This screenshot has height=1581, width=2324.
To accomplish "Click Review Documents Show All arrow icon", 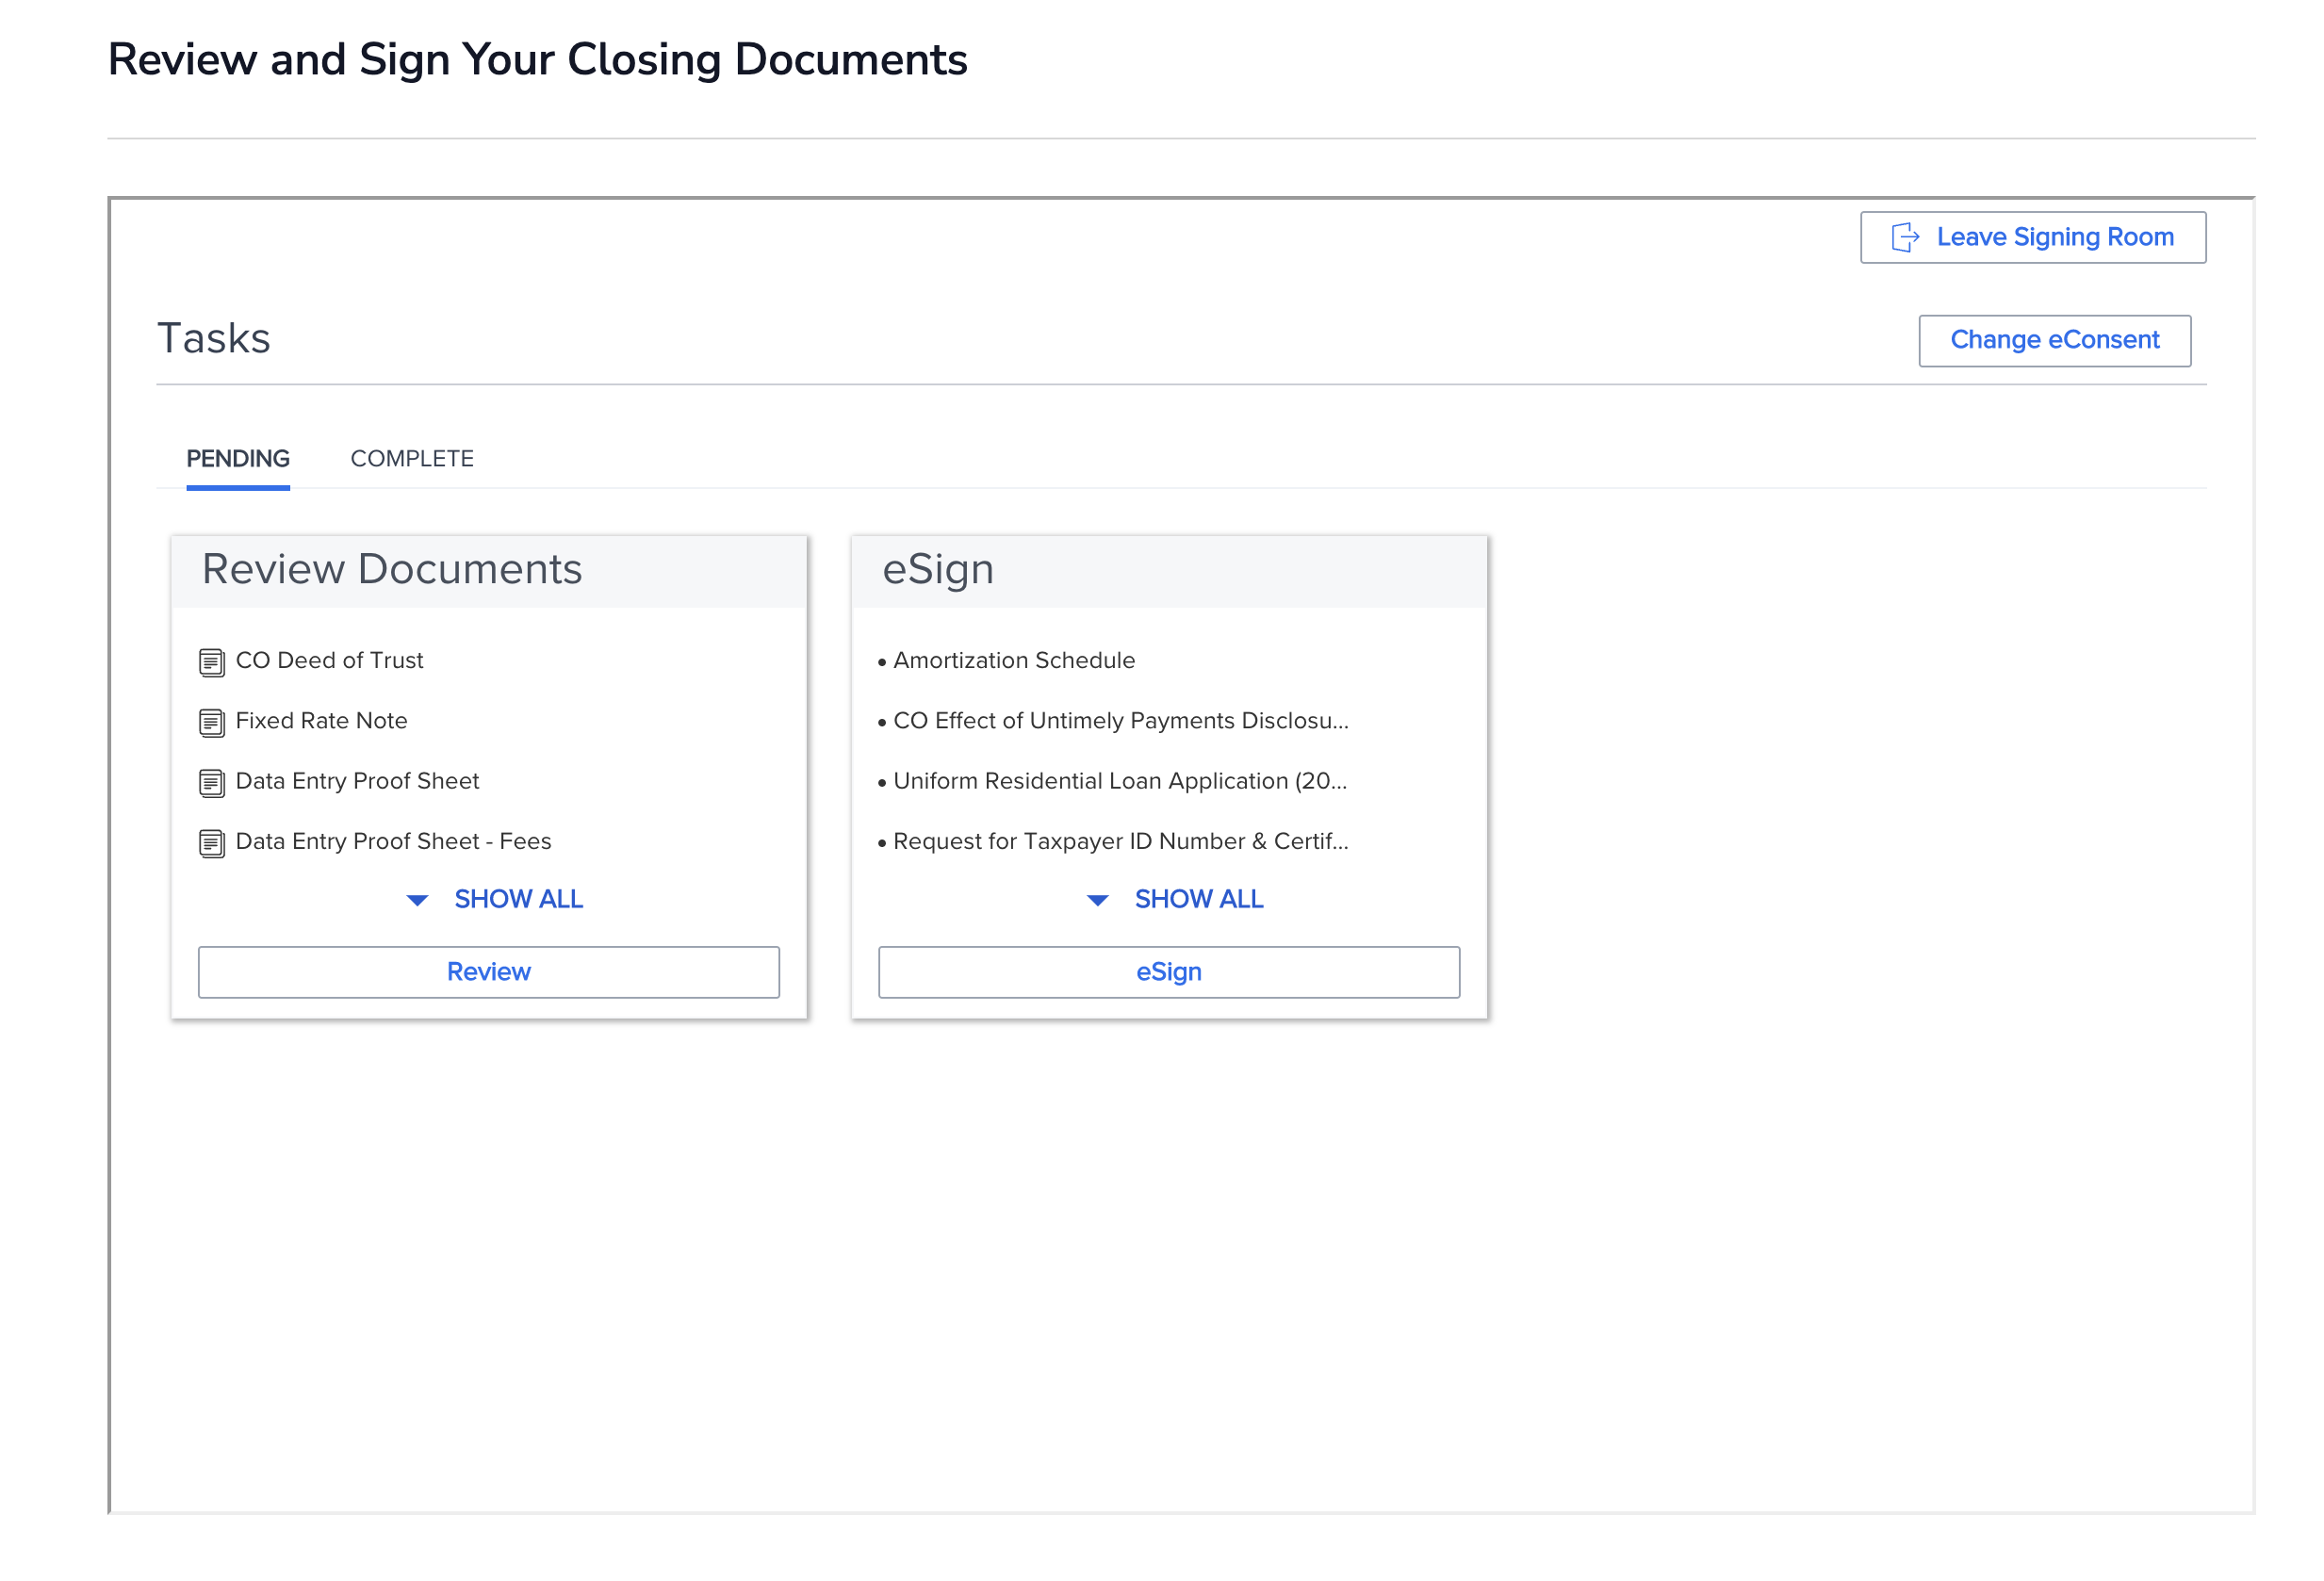I will 417,900.
